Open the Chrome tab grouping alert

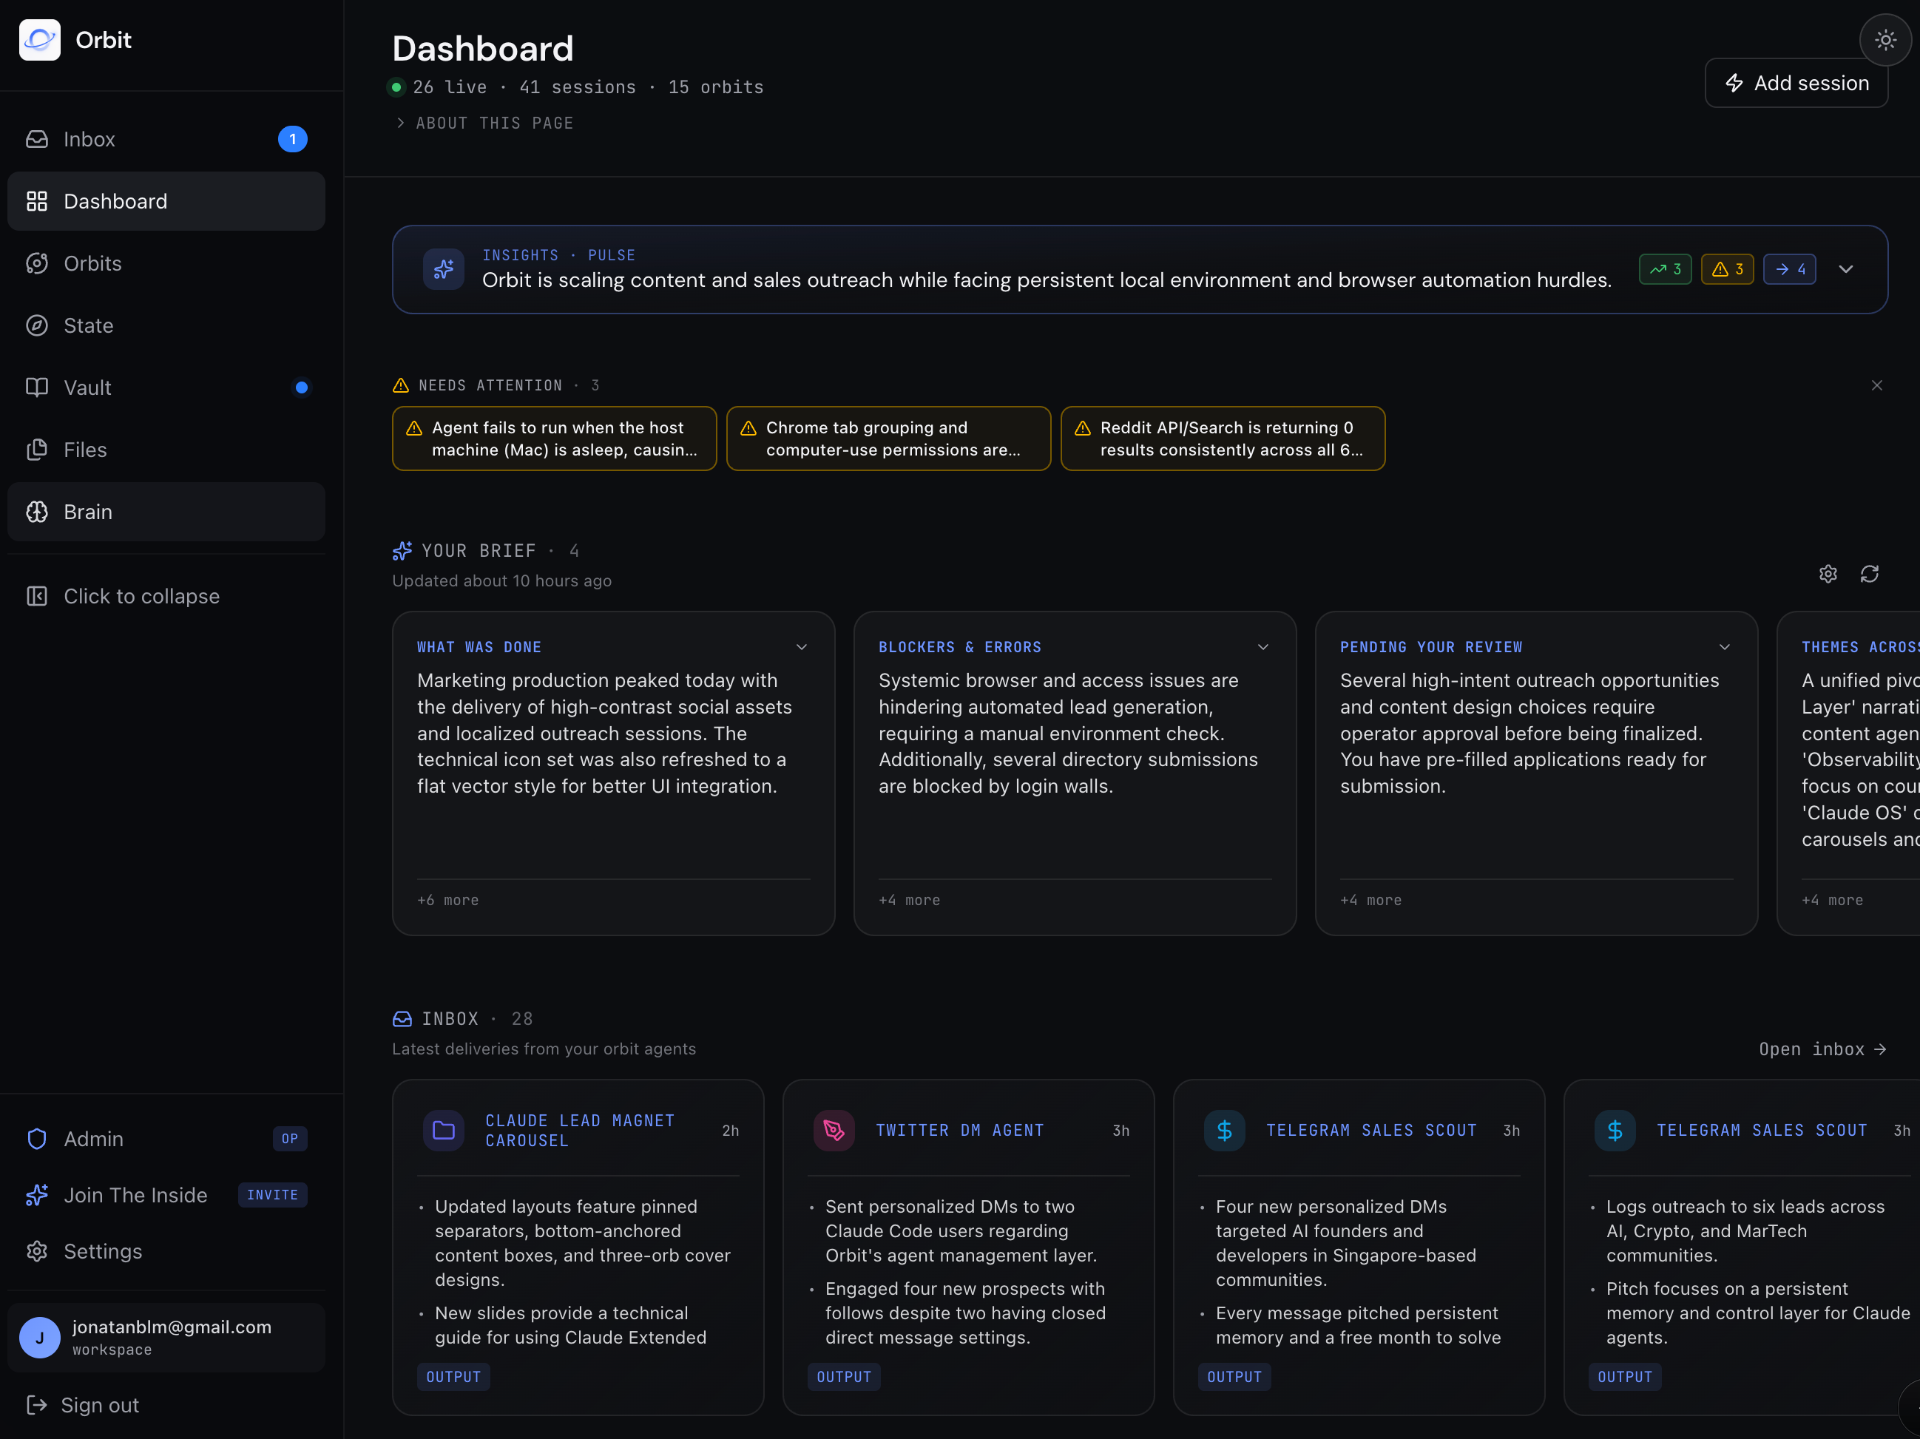click(x=888, y=438)
